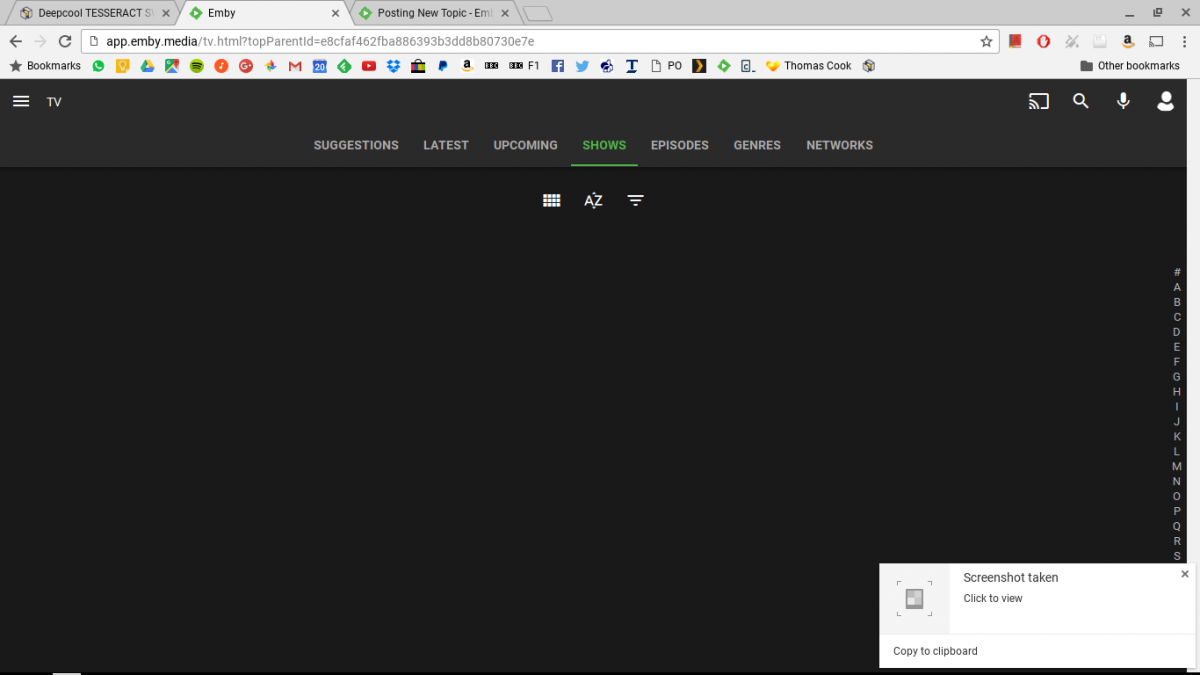1200x675 pixels.
Task: Expand the Other bookmarks folder
Action: 1130,66
